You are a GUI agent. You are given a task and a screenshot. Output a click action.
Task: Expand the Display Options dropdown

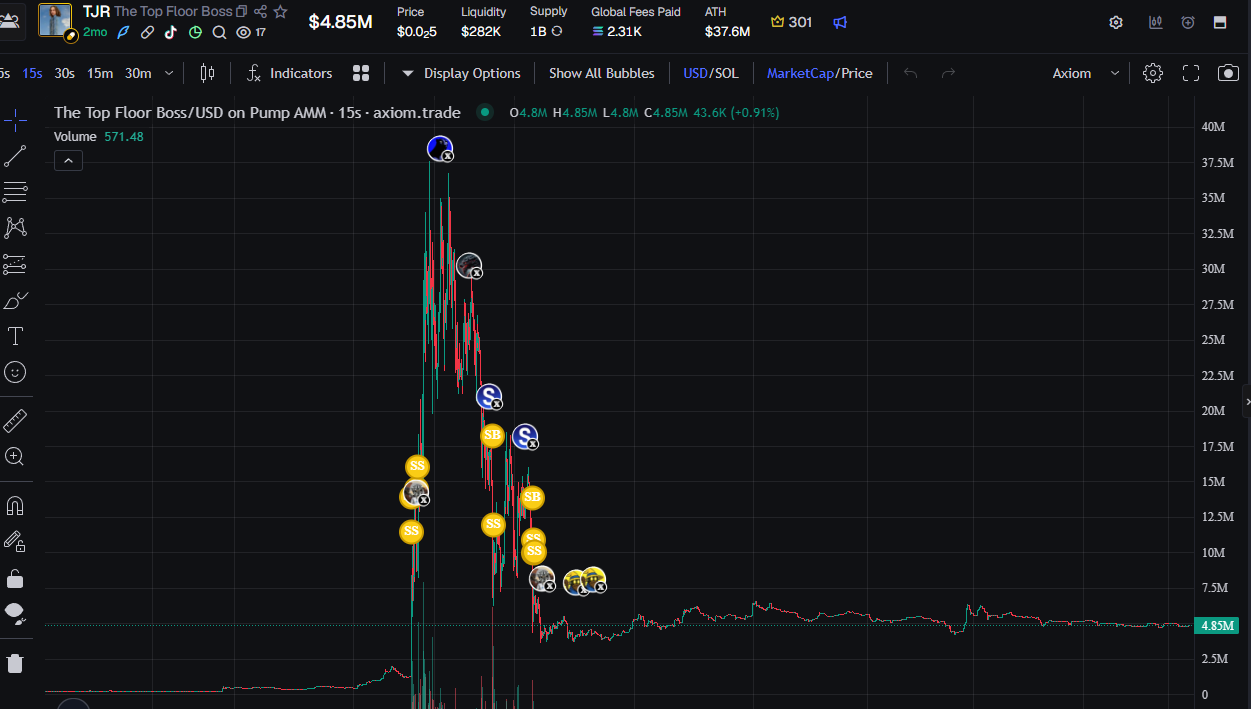tap(461, 73)
